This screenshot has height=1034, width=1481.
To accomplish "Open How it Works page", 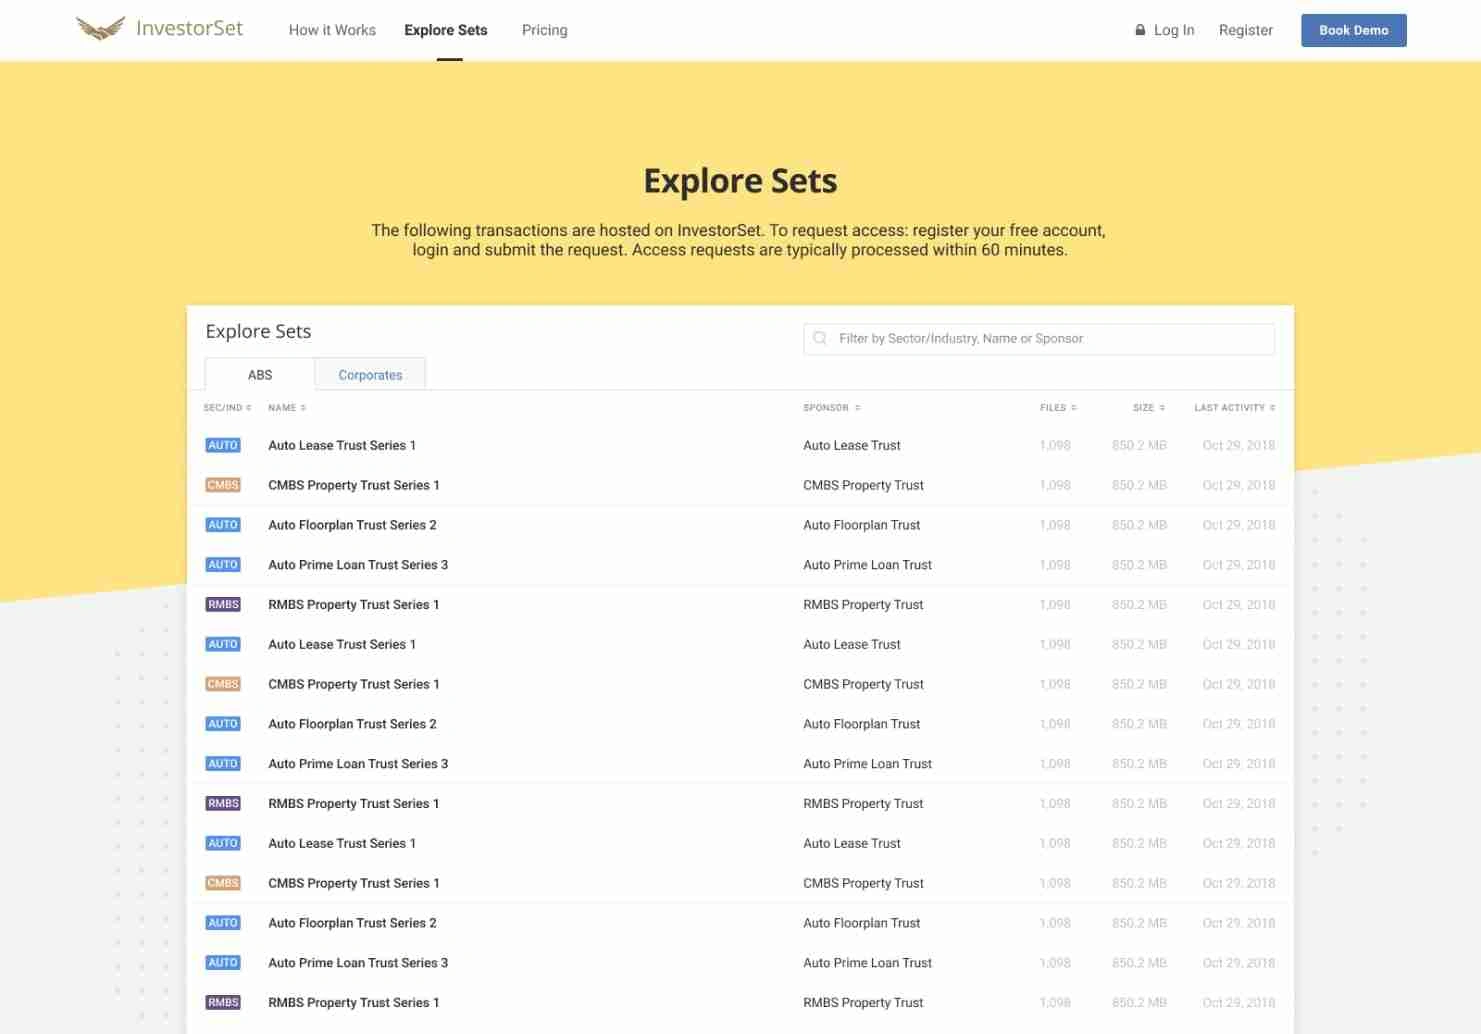I will point(332,30).
